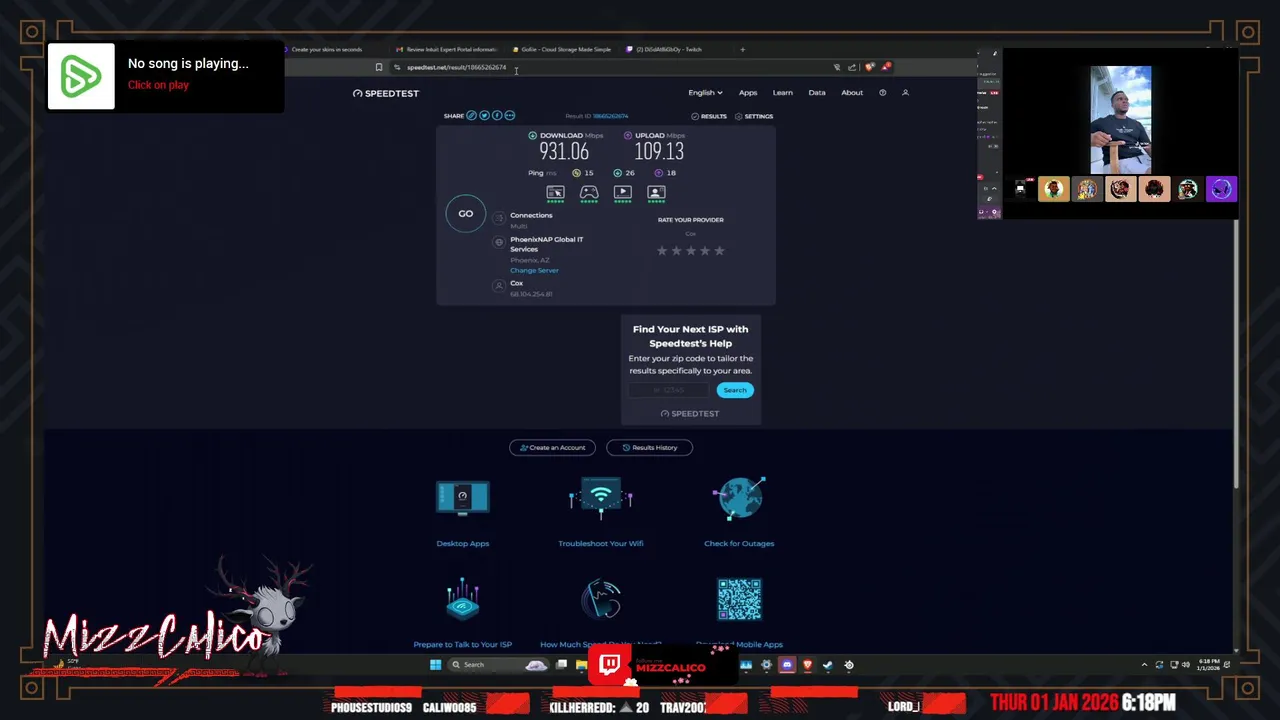Show hidden system tray icons
This screenshot has width=1280, height=720.
(x=1144, y=665)
